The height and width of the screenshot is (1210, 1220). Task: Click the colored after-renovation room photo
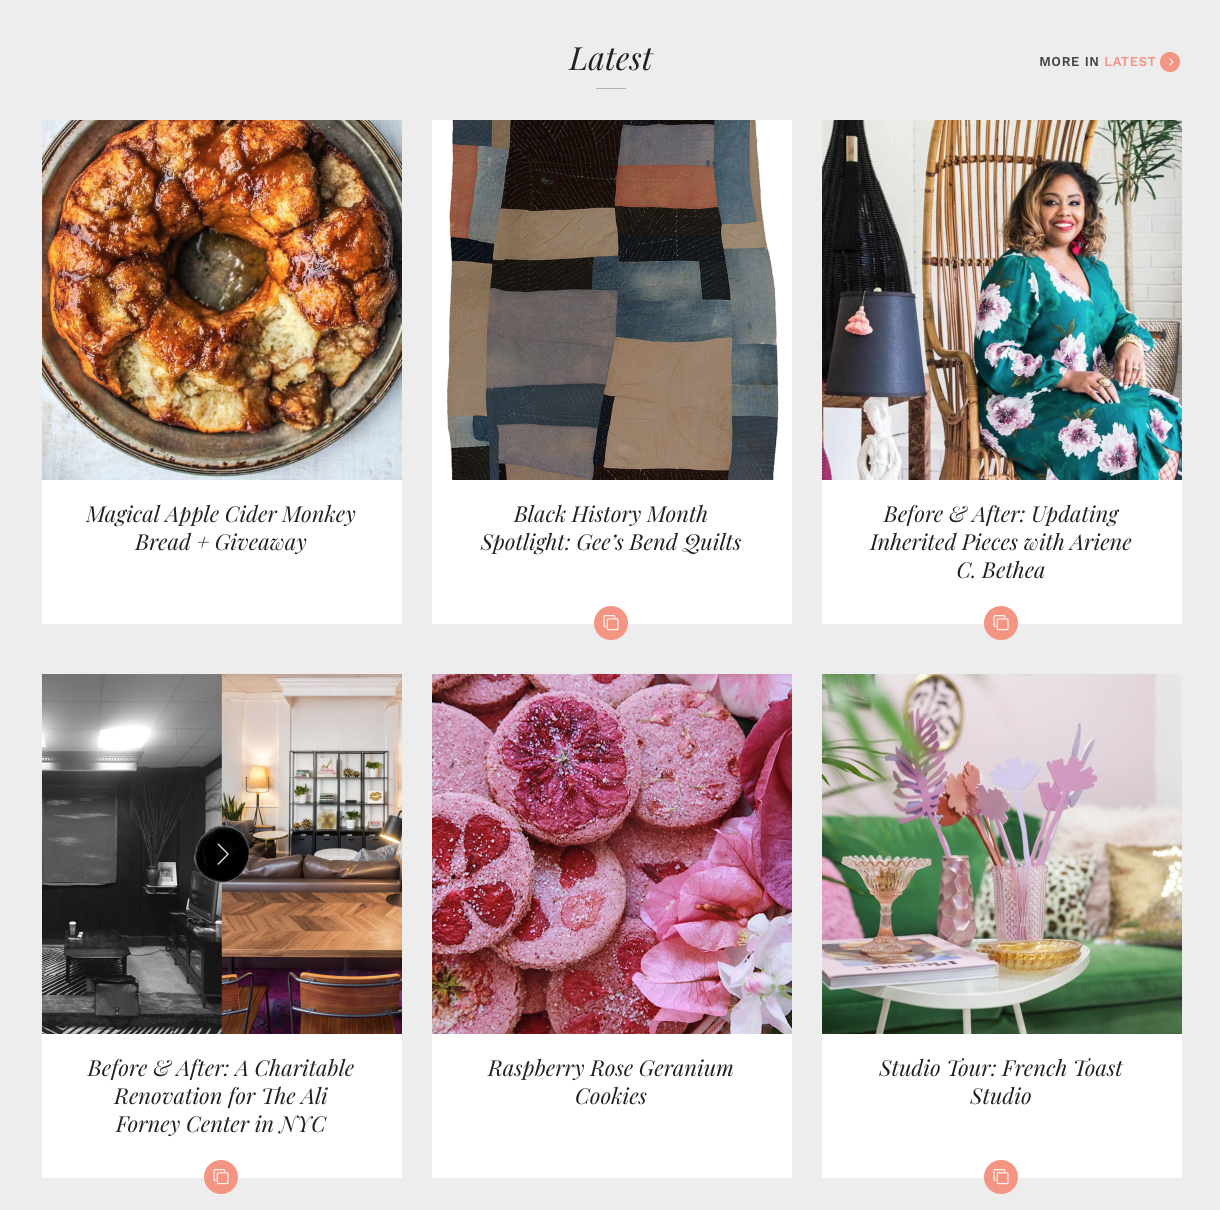[x=312, y=854]
